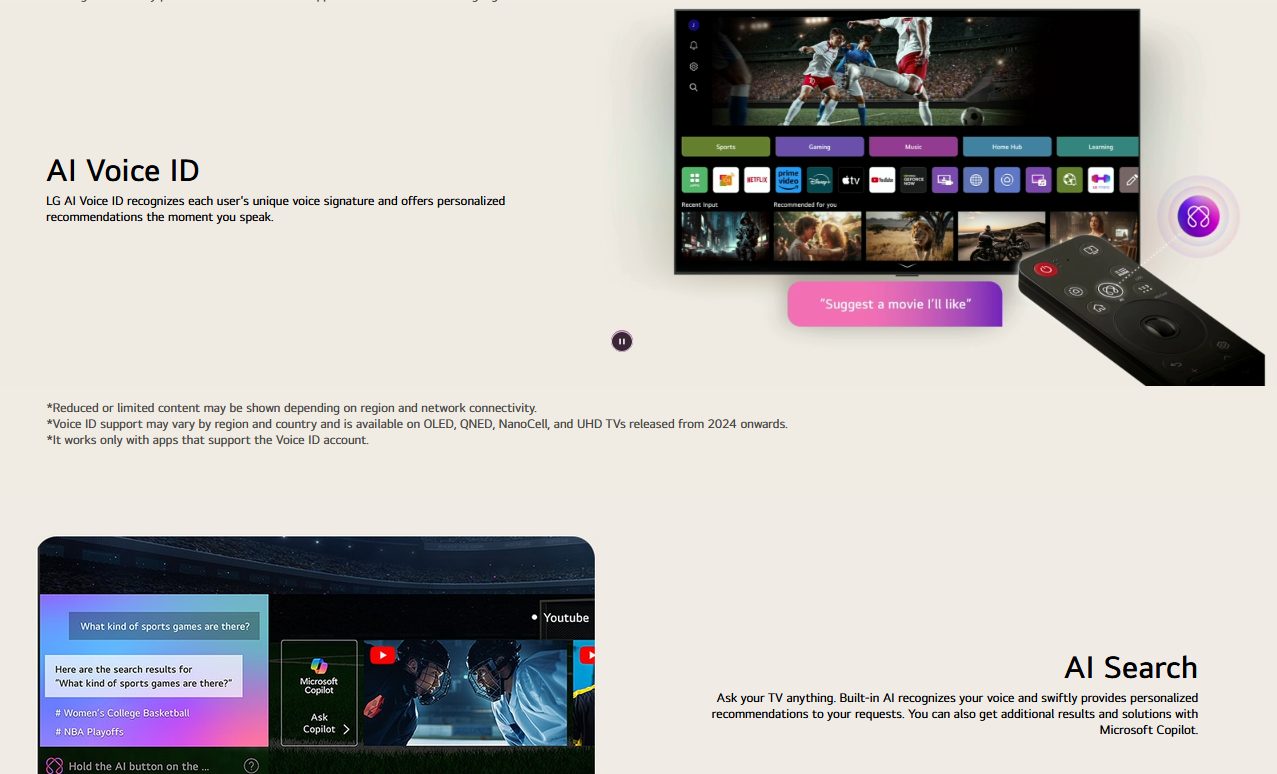Click the magnifier search icon on TV

point(693,88)
